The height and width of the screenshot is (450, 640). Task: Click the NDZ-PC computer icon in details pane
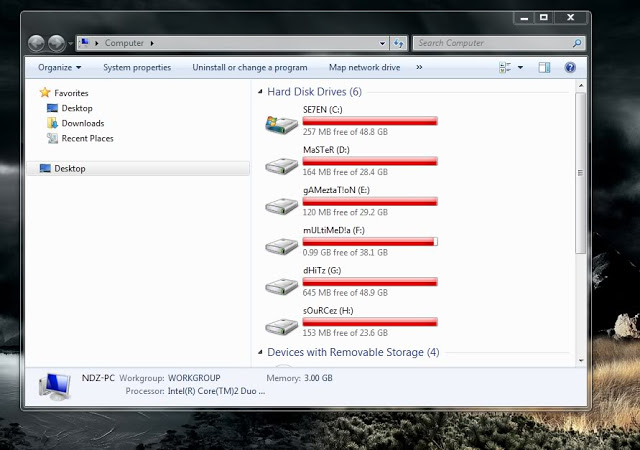point(55,386)
